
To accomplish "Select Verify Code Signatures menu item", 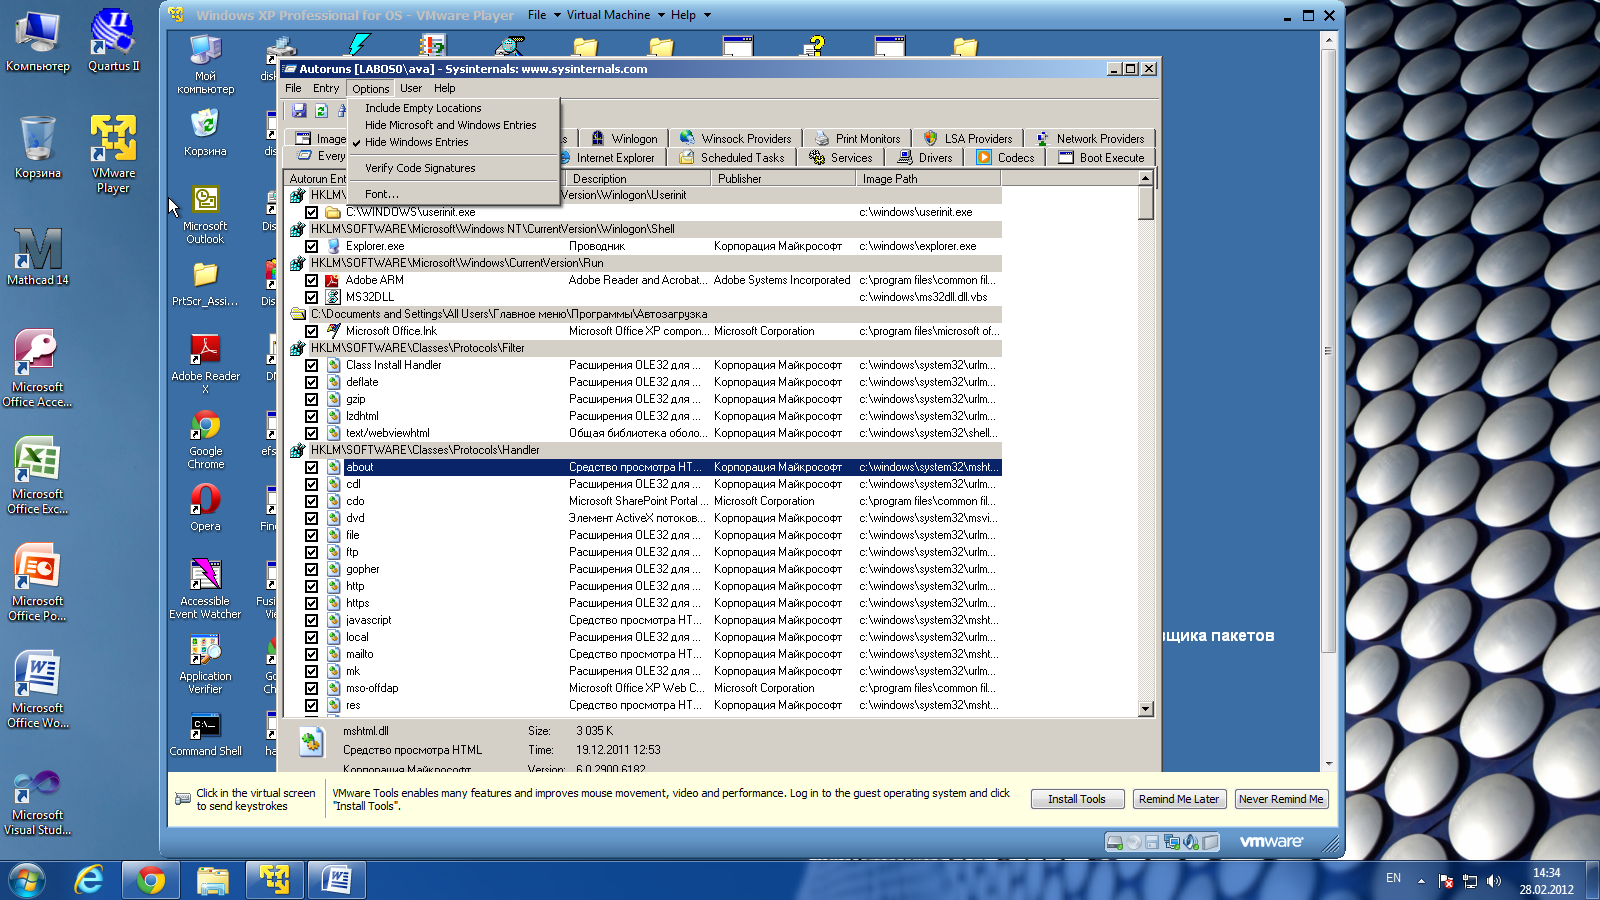I will [x=453, y=168].
